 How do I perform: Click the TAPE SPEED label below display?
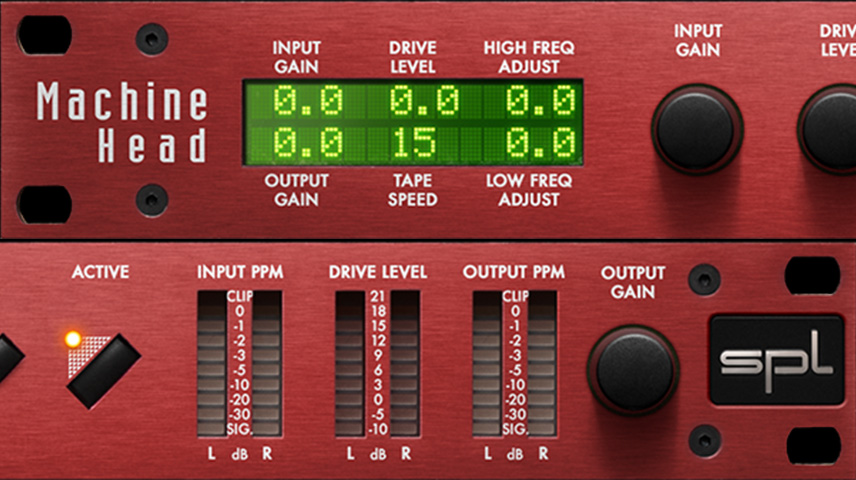(x=413, y=190)
